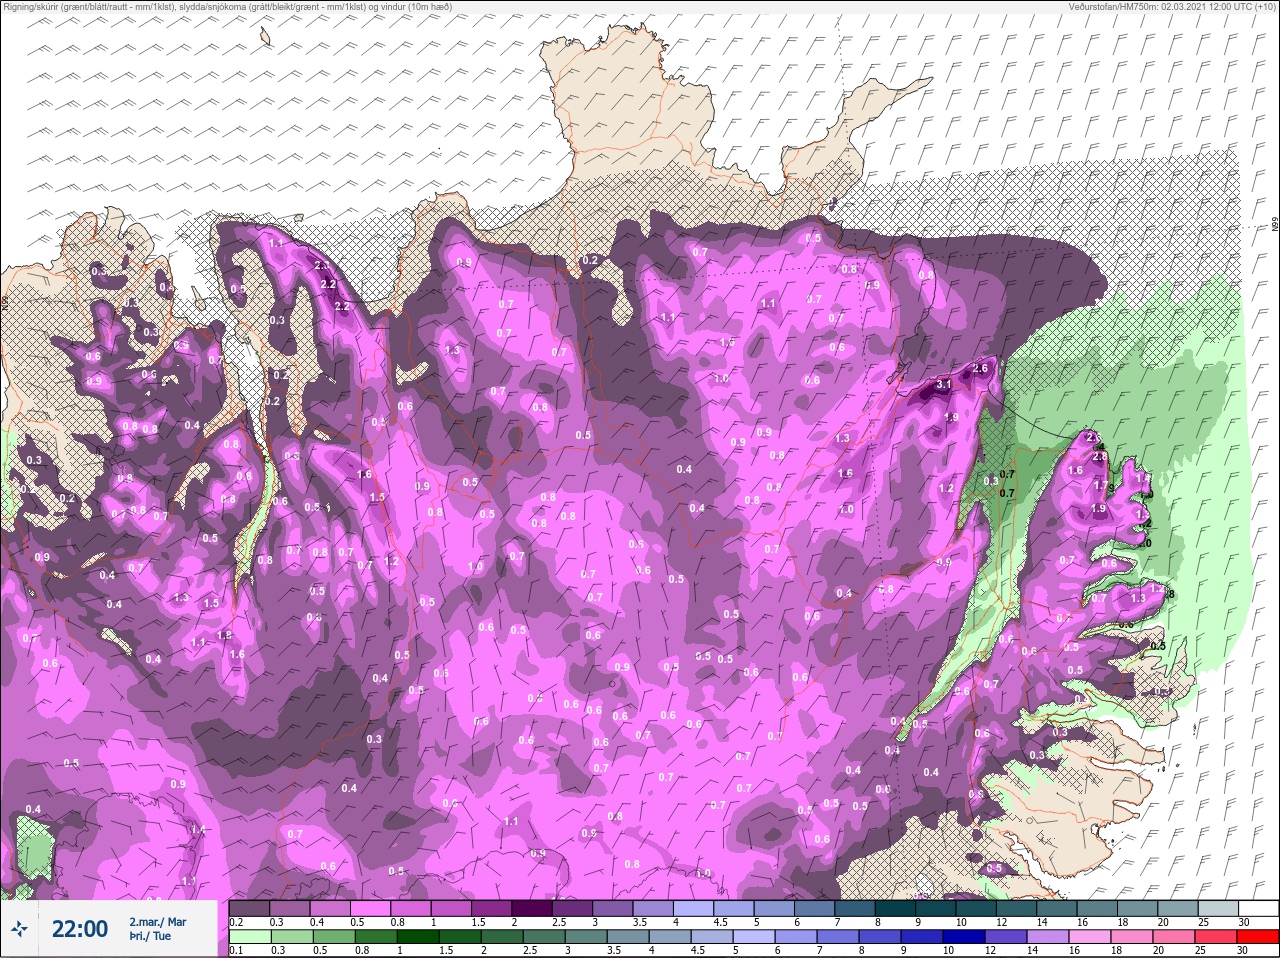Click the '0.1' tick label in the lower legend

pyautogui.click(x=236, y=951)
